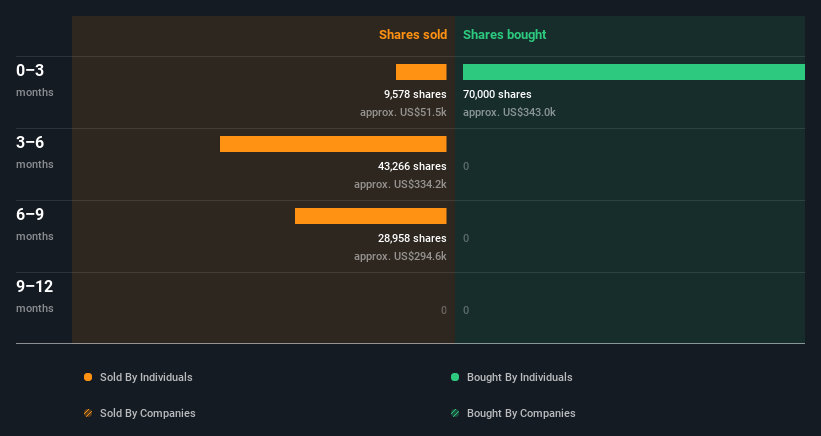Select the Sold By Individuals legend label
Screen dimensions: 821x436
[x=146, y=377]
